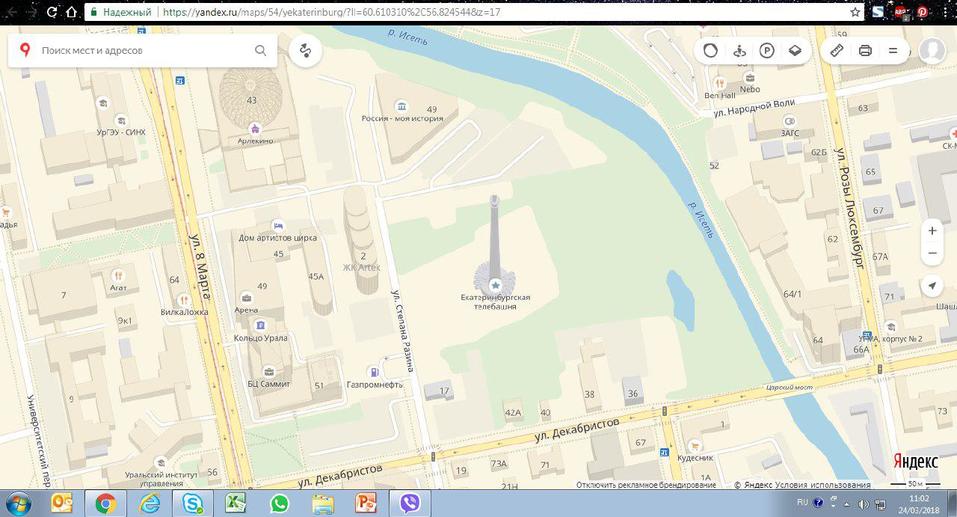Bookmark this page with the star
The height and width of the screenshot is (517, 957).
(x=855, y=12)
